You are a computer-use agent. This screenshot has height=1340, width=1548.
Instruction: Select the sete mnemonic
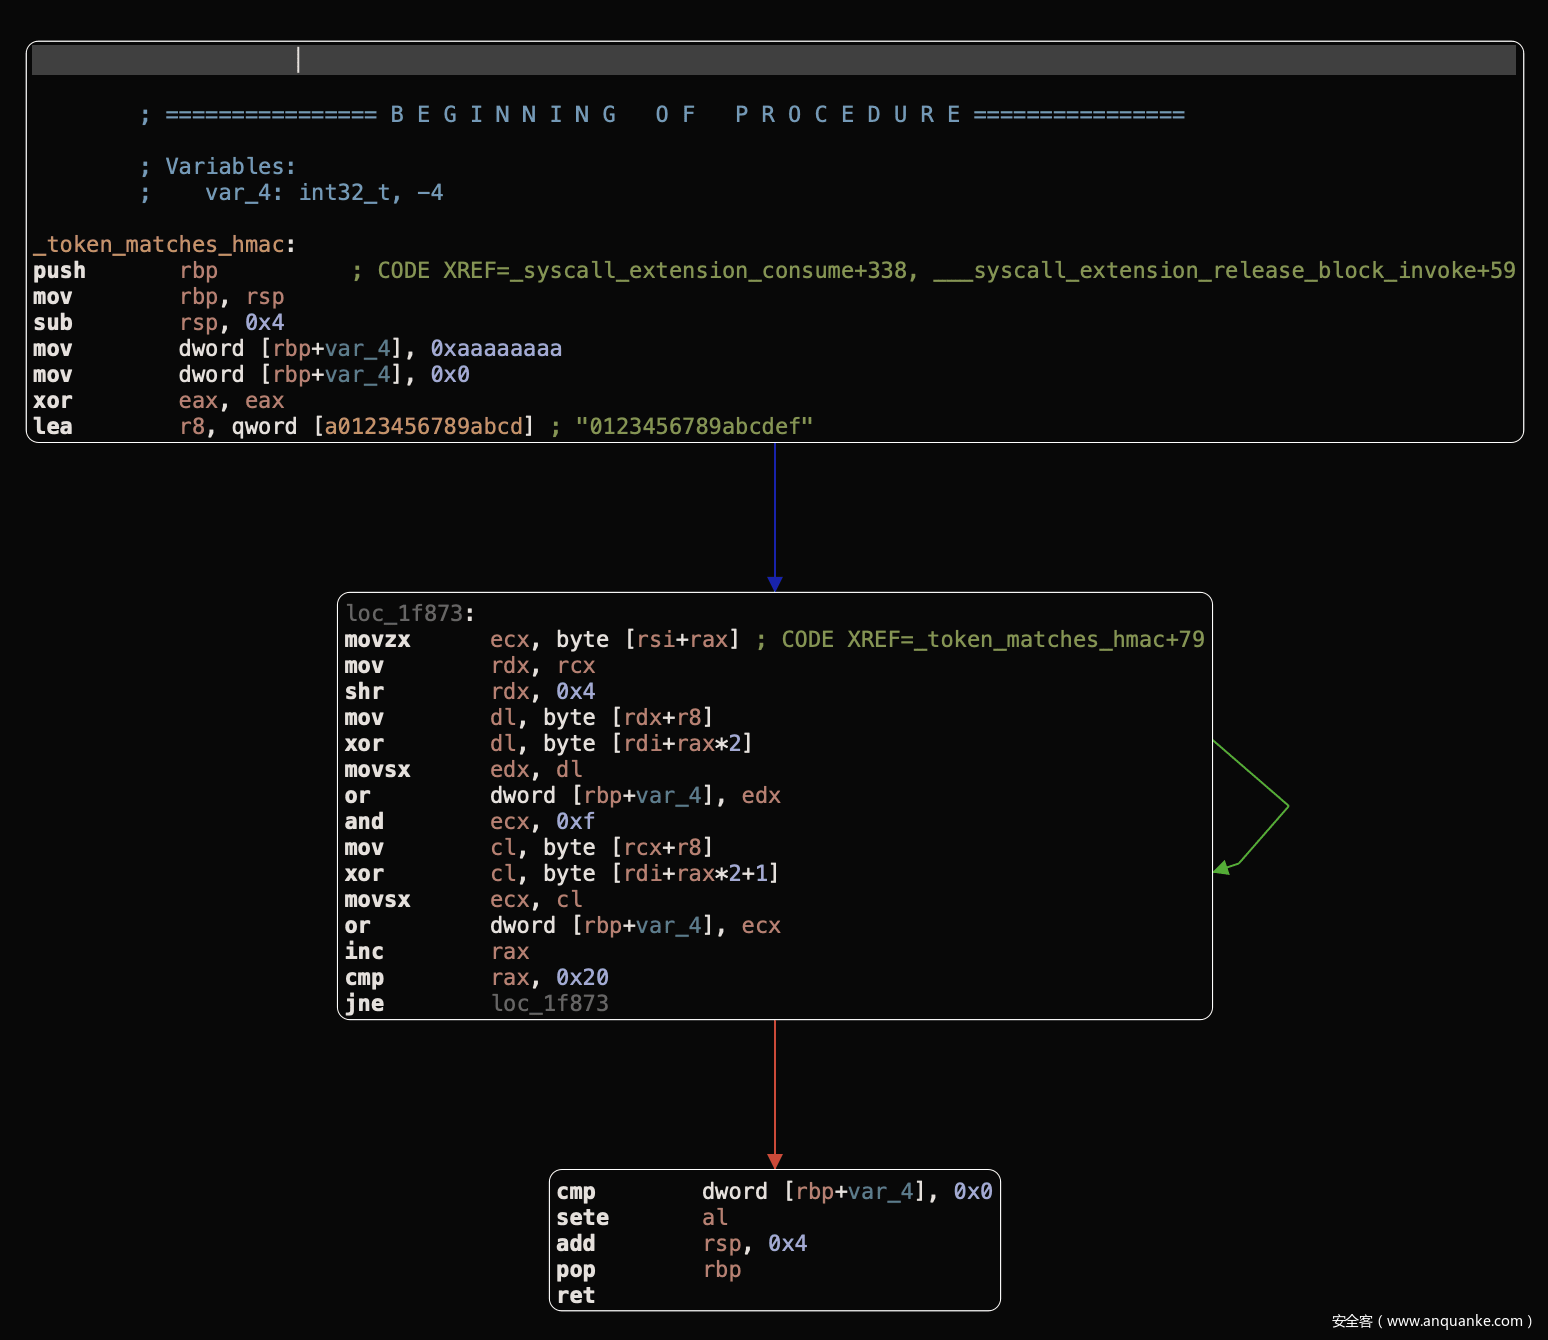582,1218
